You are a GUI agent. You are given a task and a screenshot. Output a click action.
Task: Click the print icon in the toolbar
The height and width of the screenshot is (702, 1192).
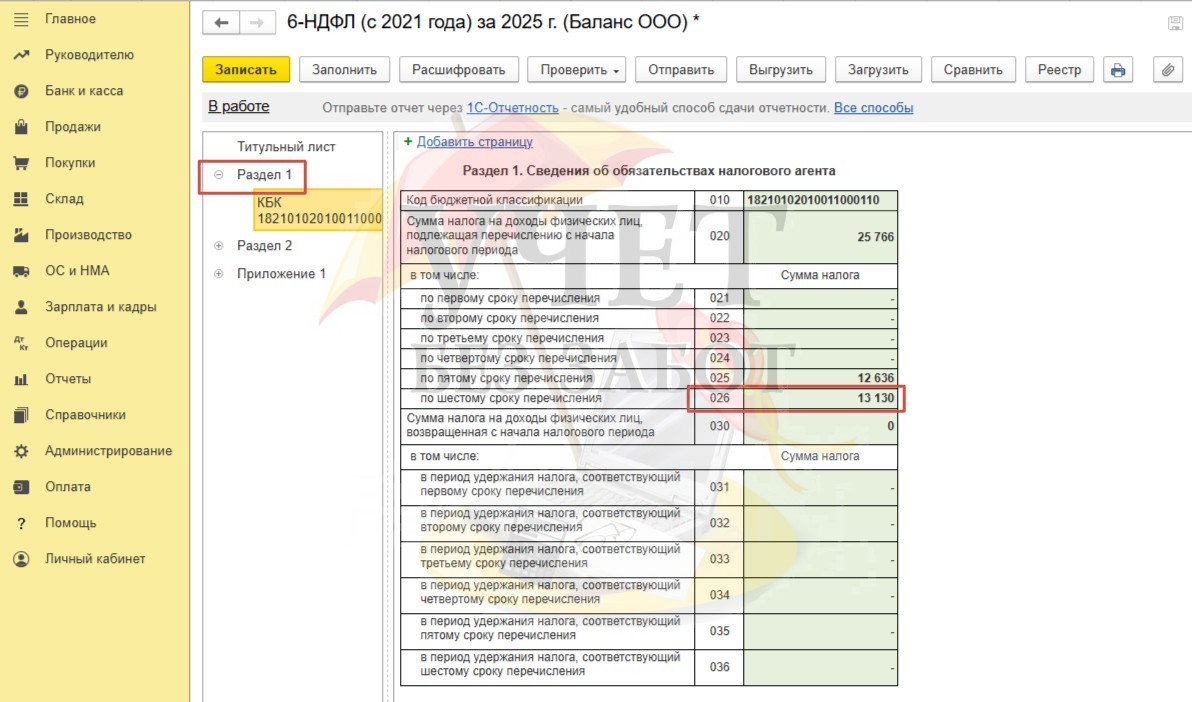1118,70
